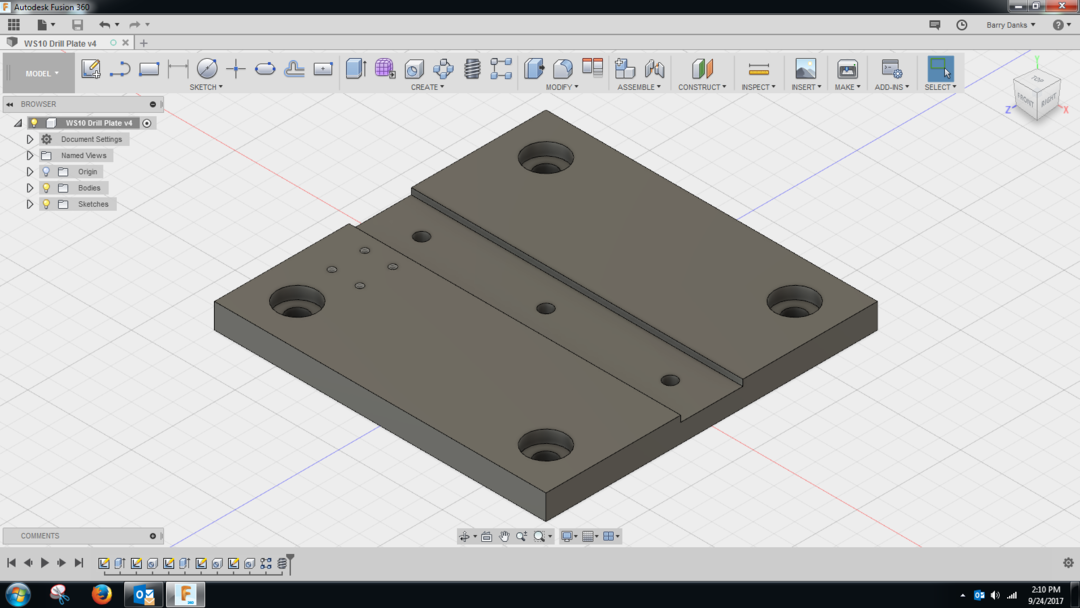Select the Center Diameter Circle sketch tool
Viewport: 1080px width, 608px height.
coord(207,69)
